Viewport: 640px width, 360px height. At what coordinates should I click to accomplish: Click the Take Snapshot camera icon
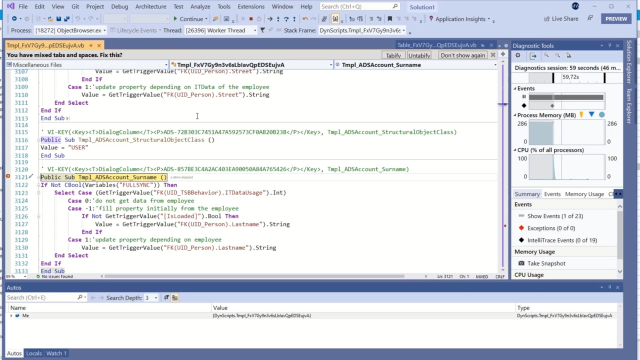coord(521,263)
